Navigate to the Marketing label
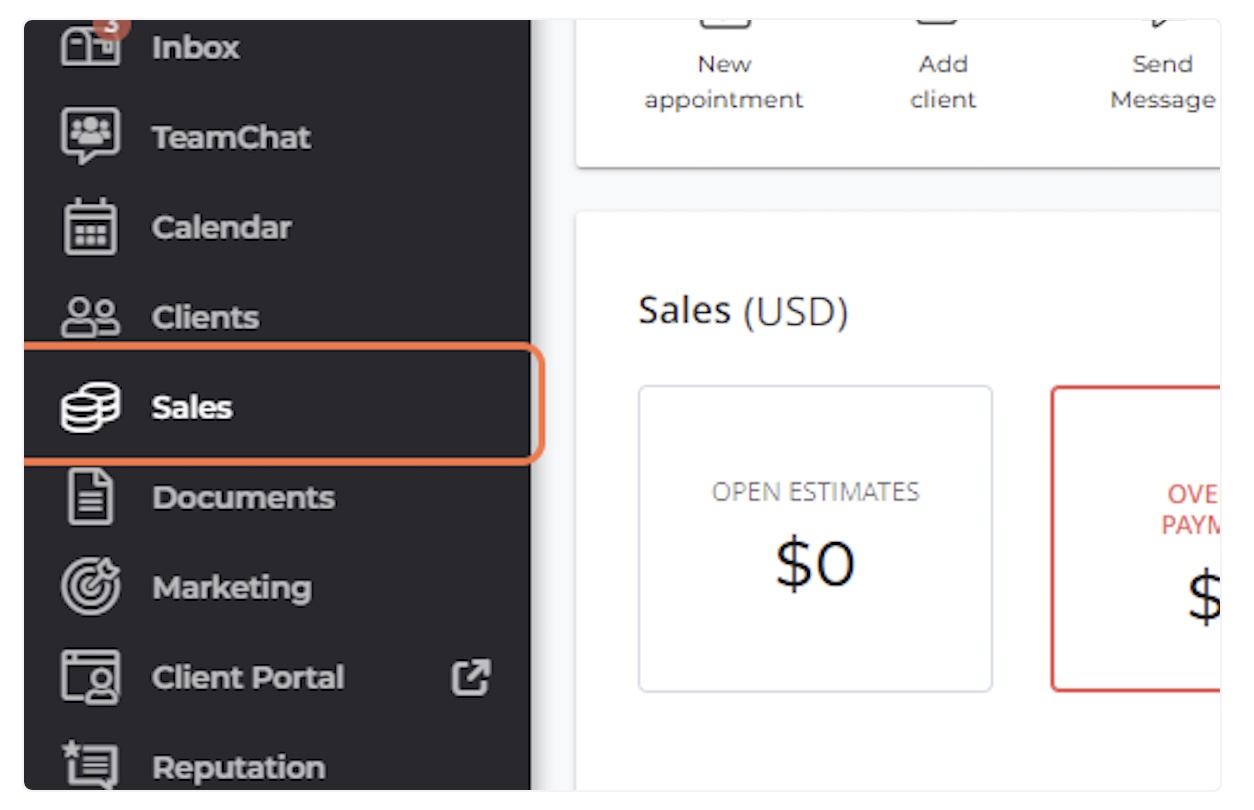1254x810 pixels. 231,587
